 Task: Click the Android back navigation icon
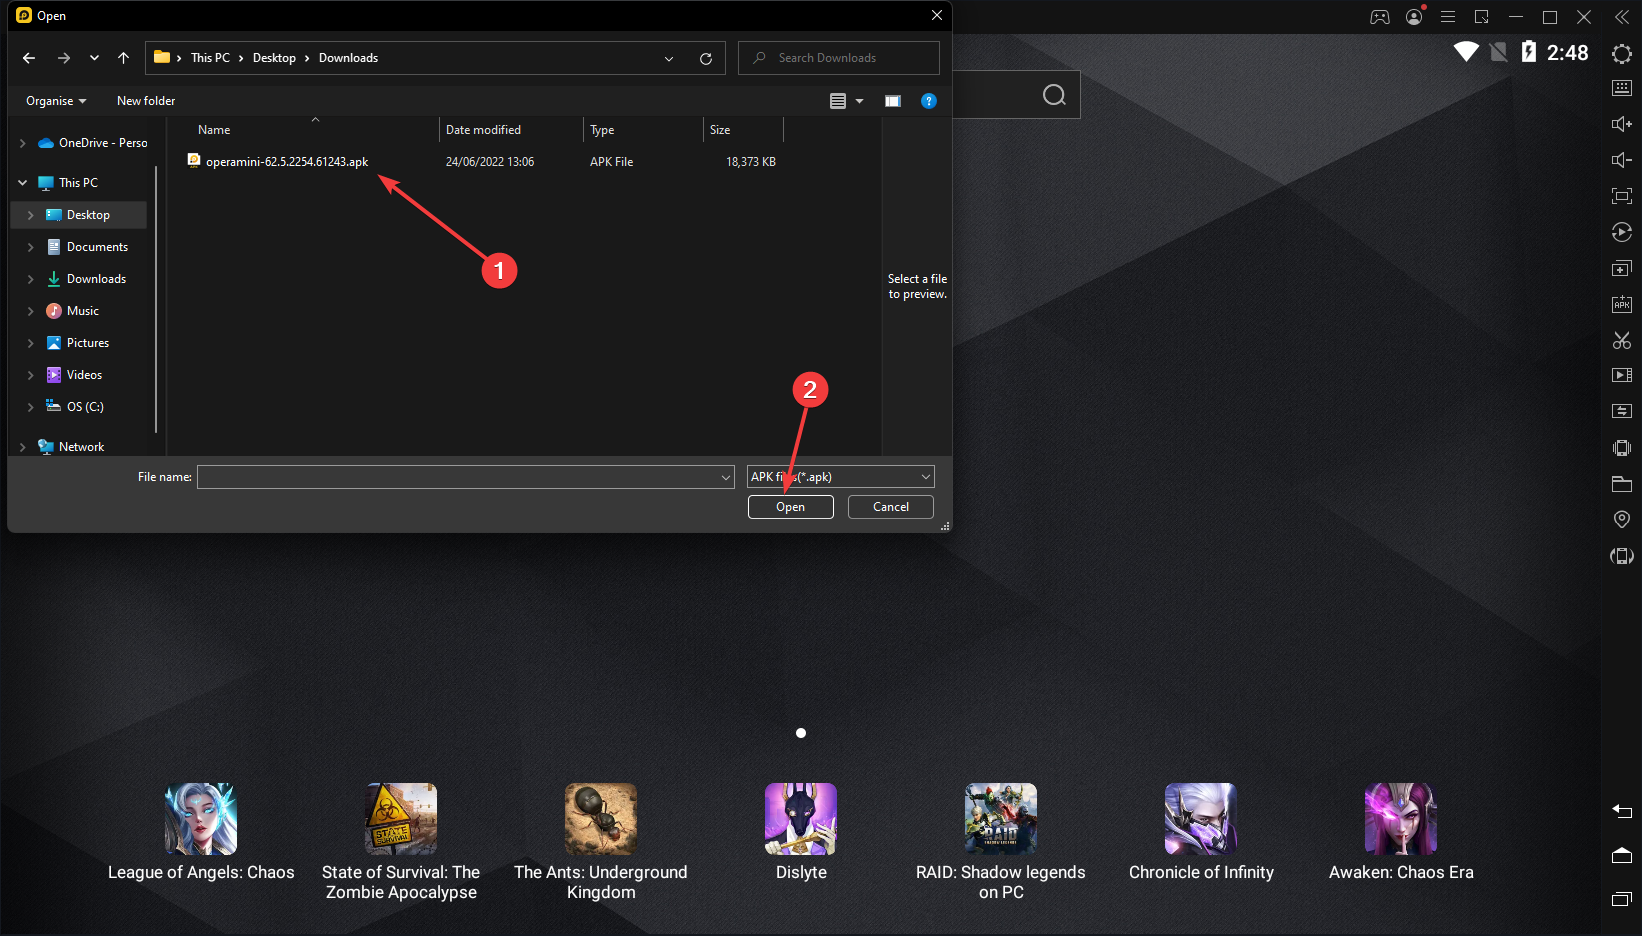pyautogui.click(x=1622, y=811)
